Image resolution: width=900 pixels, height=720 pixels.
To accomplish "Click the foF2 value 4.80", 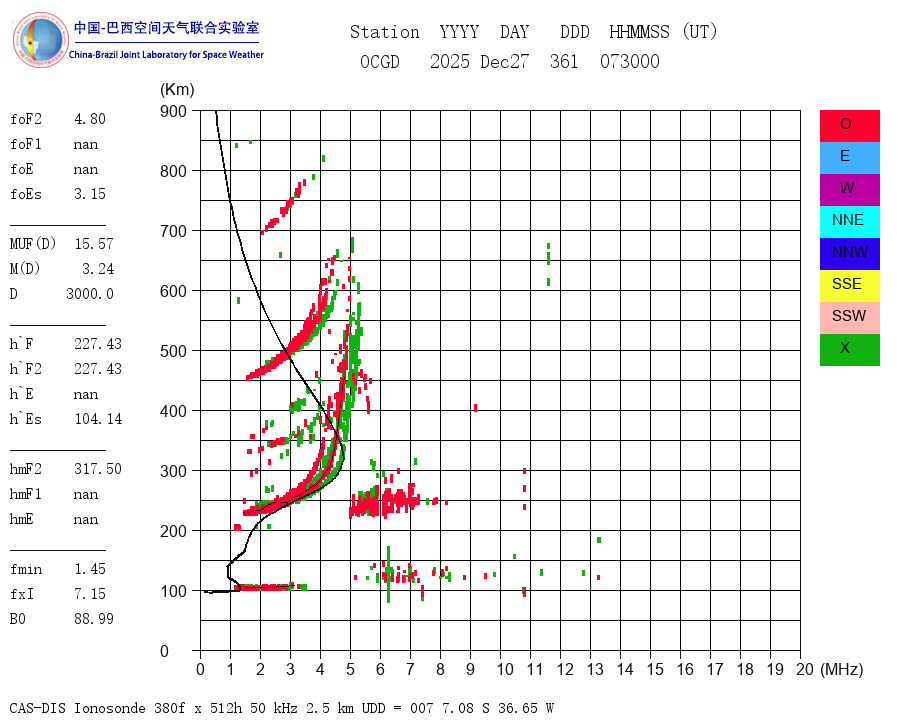I will pos(90,119).
